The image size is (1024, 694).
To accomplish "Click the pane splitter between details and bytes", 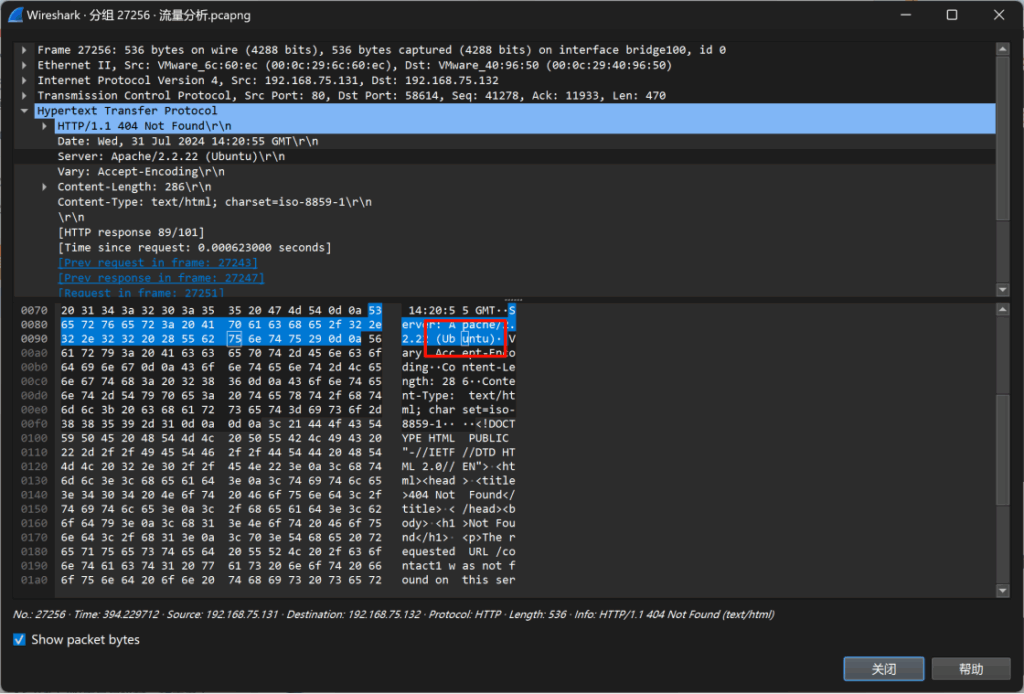I will (x=512, y=299).
